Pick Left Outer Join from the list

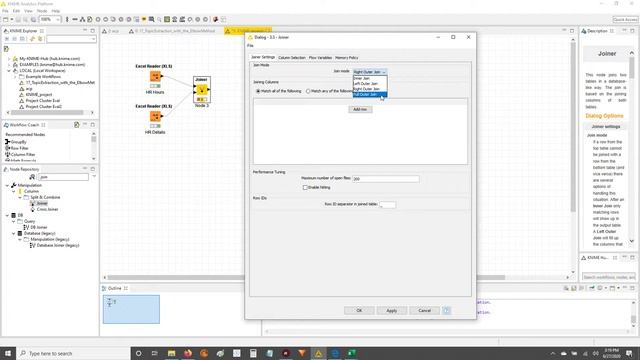pyautogui.click(x=370, y=84)
